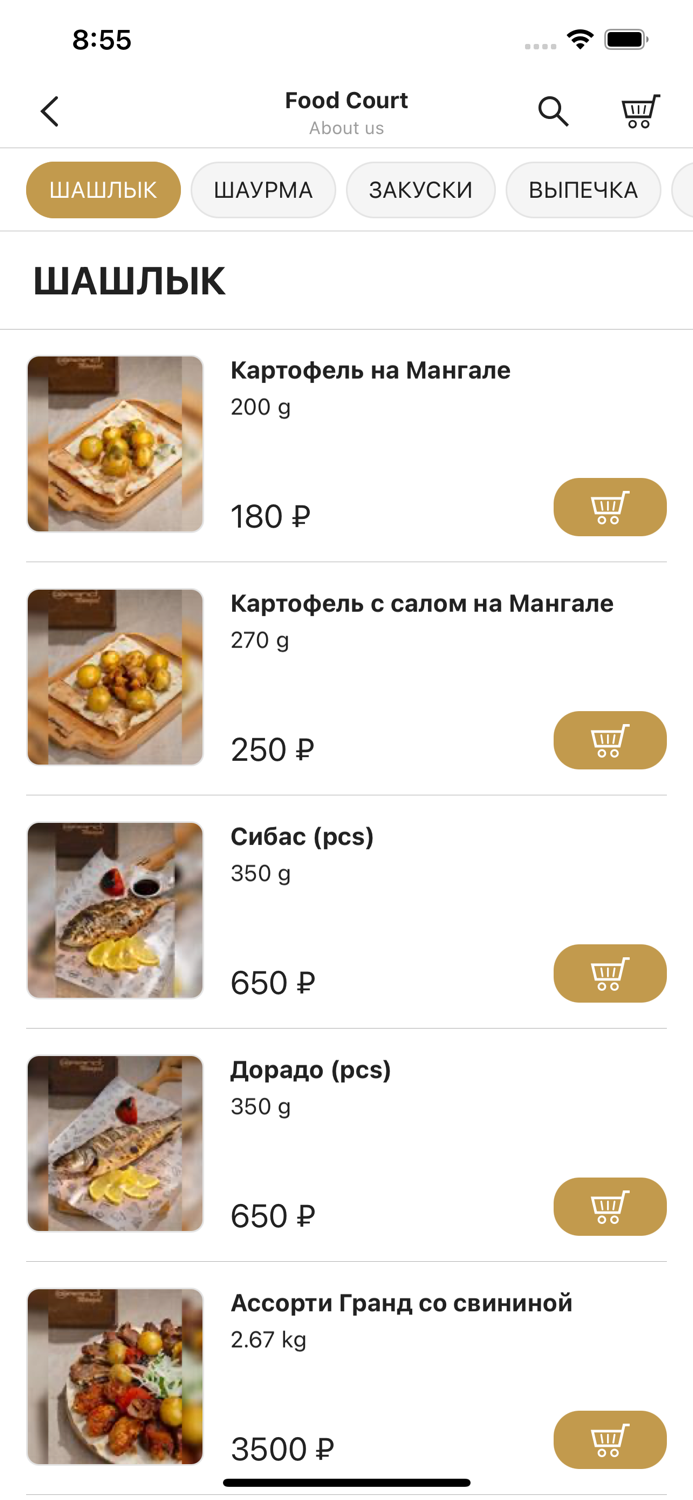The width and height of the screenshot is (693, 1500).
Task: Open the search icon
Action: pyautogui.click(x=553, y=112)
